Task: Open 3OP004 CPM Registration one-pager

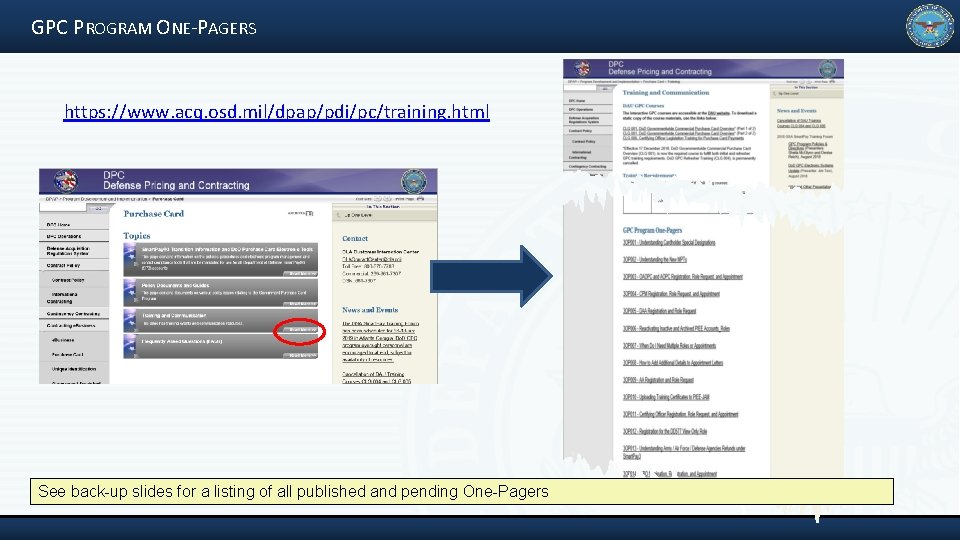Action: click(671, 294)
